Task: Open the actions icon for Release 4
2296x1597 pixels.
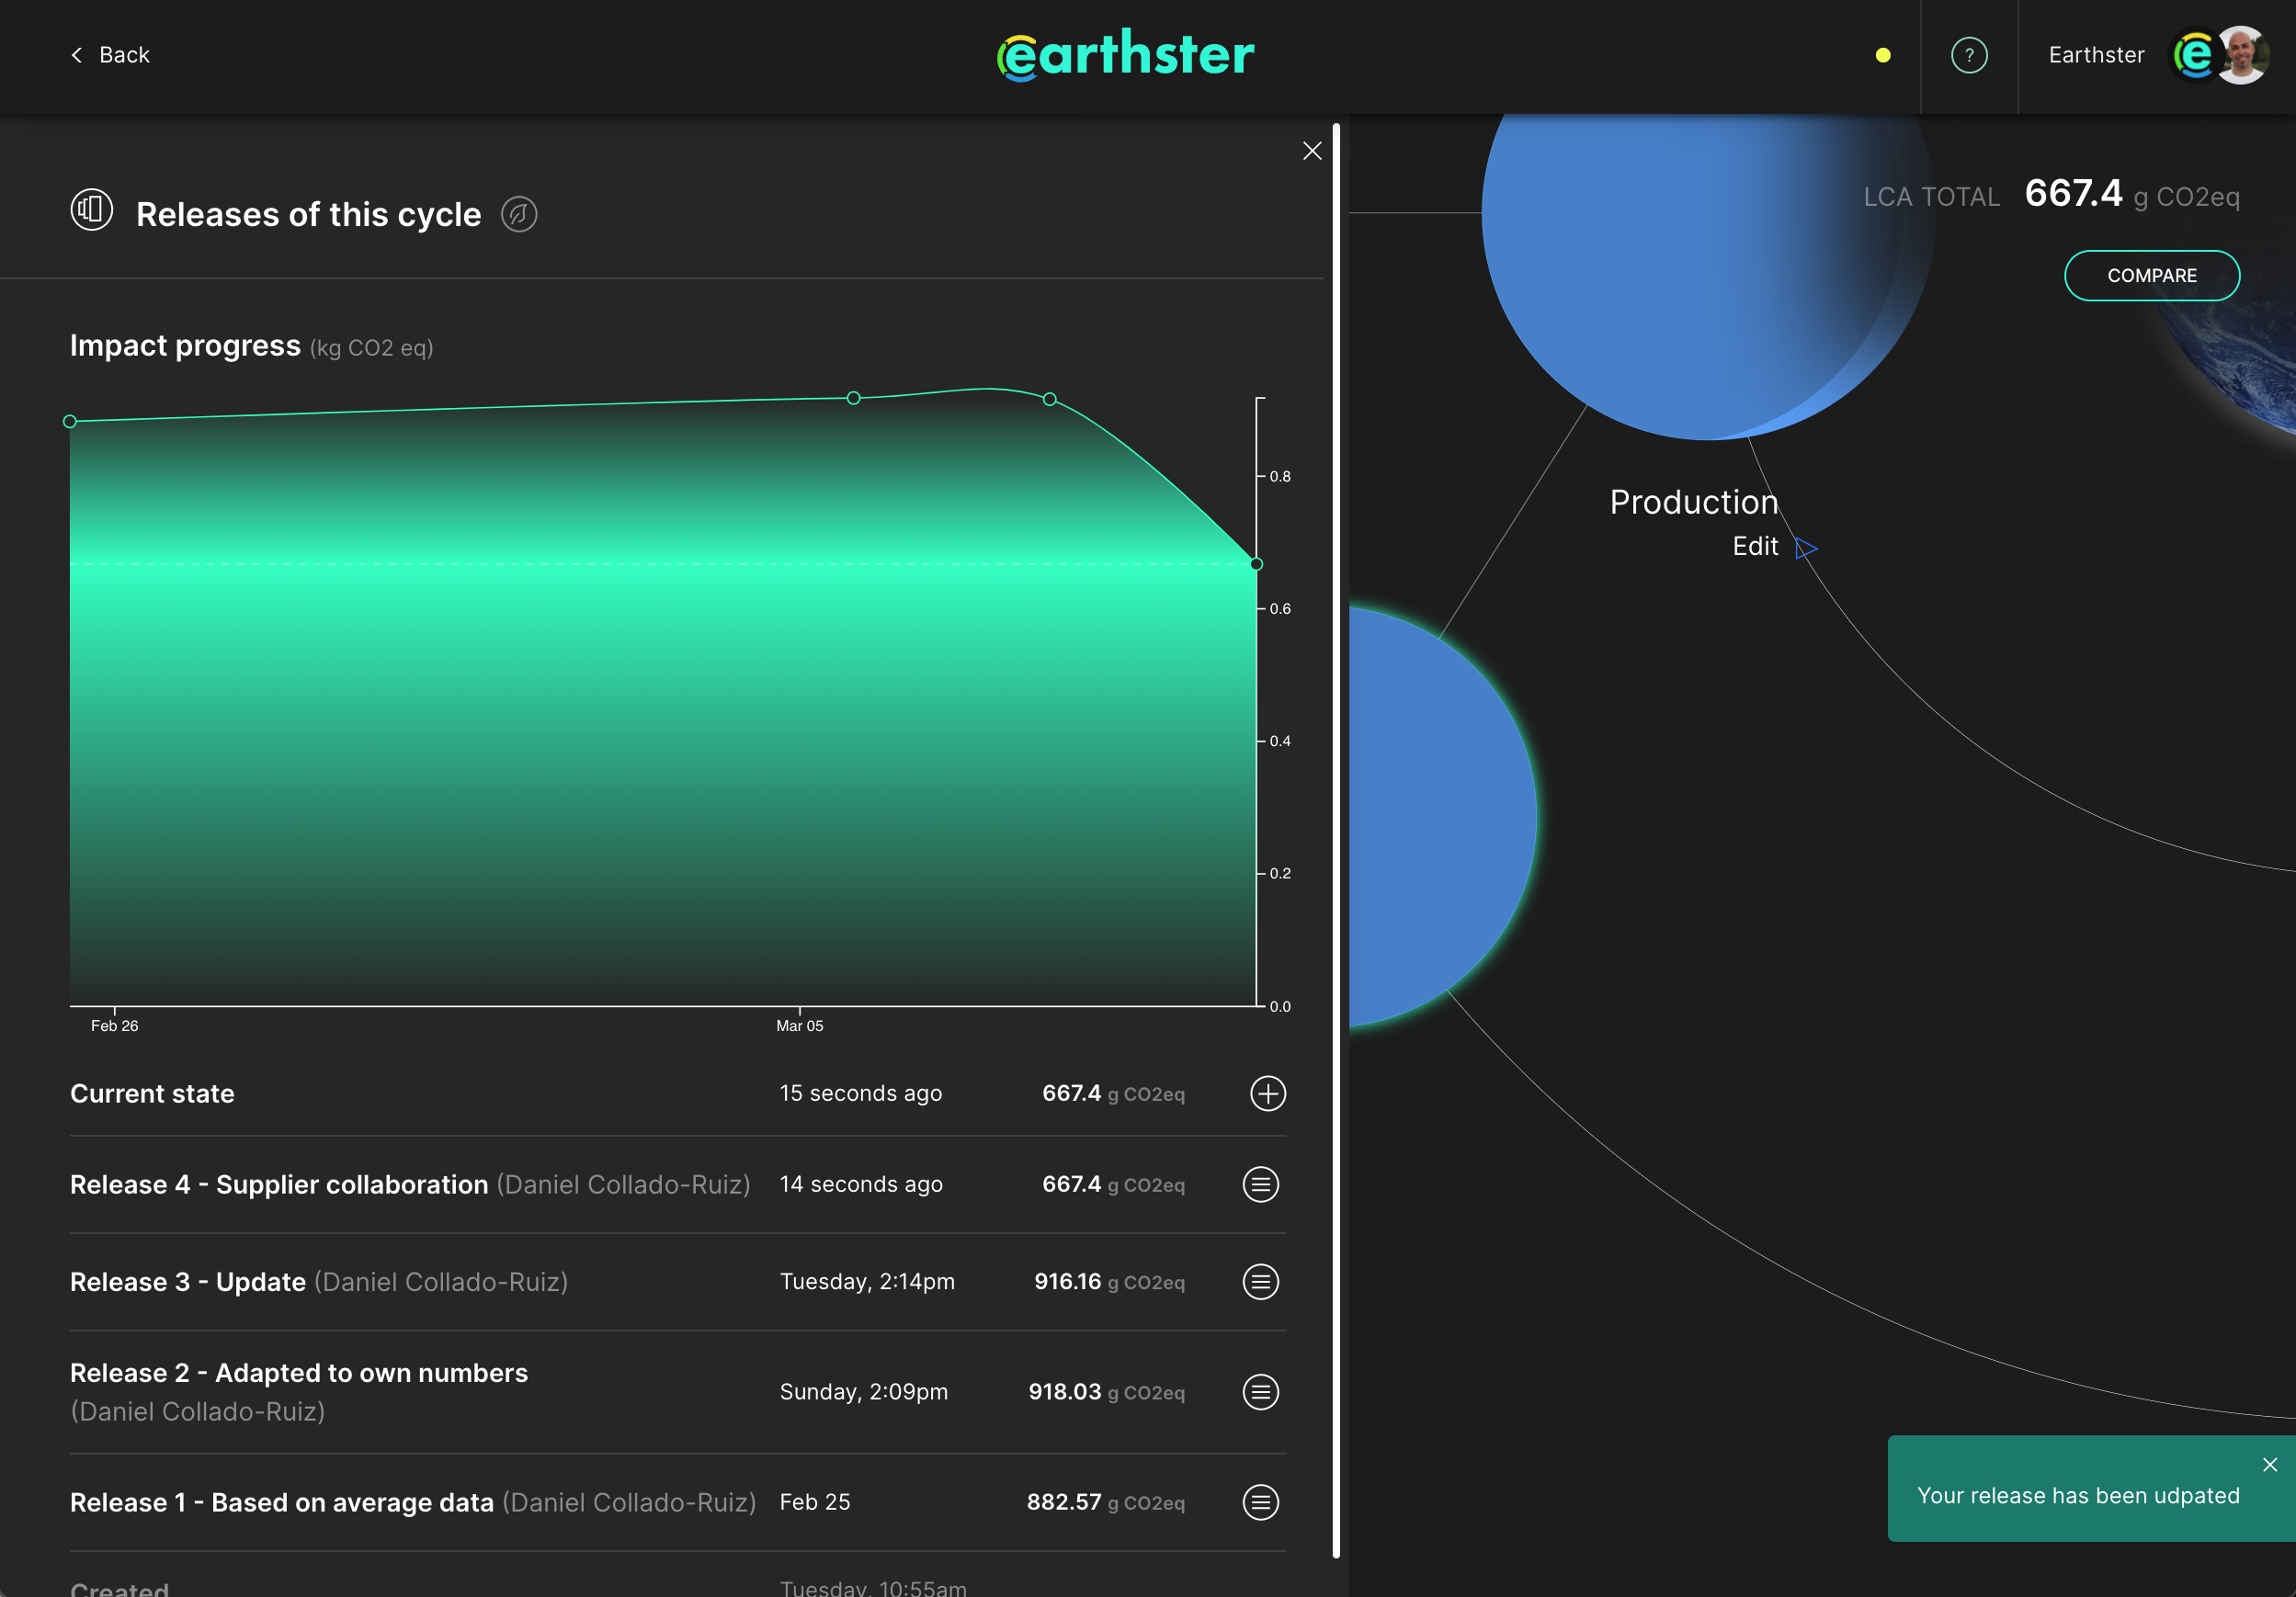Action: tap(1262, 1185)
